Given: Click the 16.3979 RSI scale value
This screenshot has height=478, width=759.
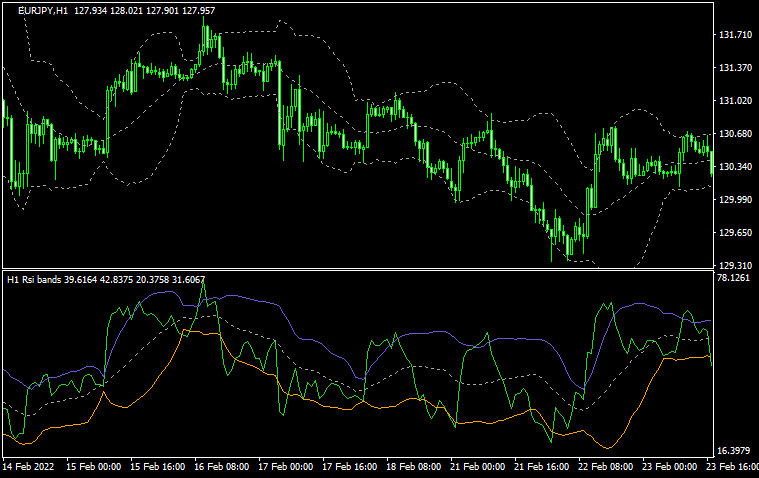Looking at the screenshot, I should (733, 451).
